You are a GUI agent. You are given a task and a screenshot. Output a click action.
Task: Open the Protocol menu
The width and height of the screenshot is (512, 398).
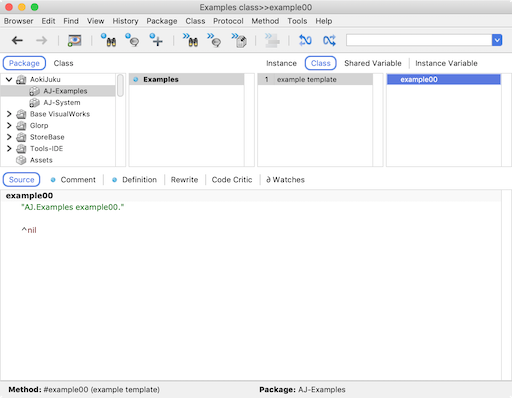228,21
